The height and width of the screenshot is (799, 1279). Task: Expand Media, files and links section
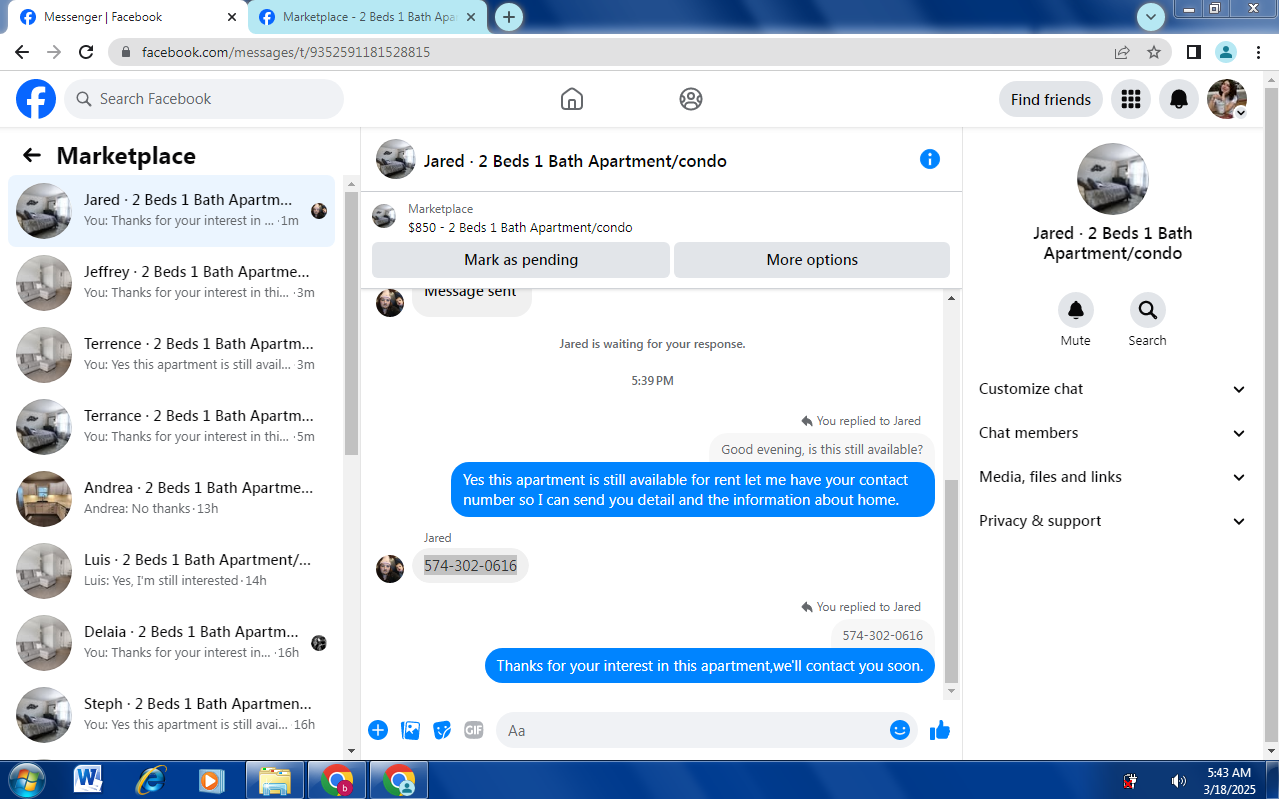coord(1113,477)
